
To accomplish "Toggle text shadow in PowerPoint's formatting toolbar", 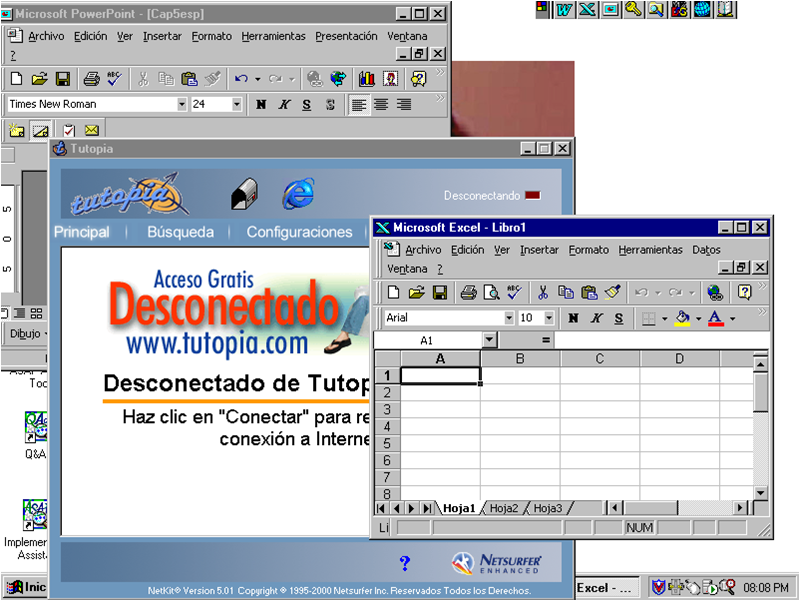I will 330,105.
